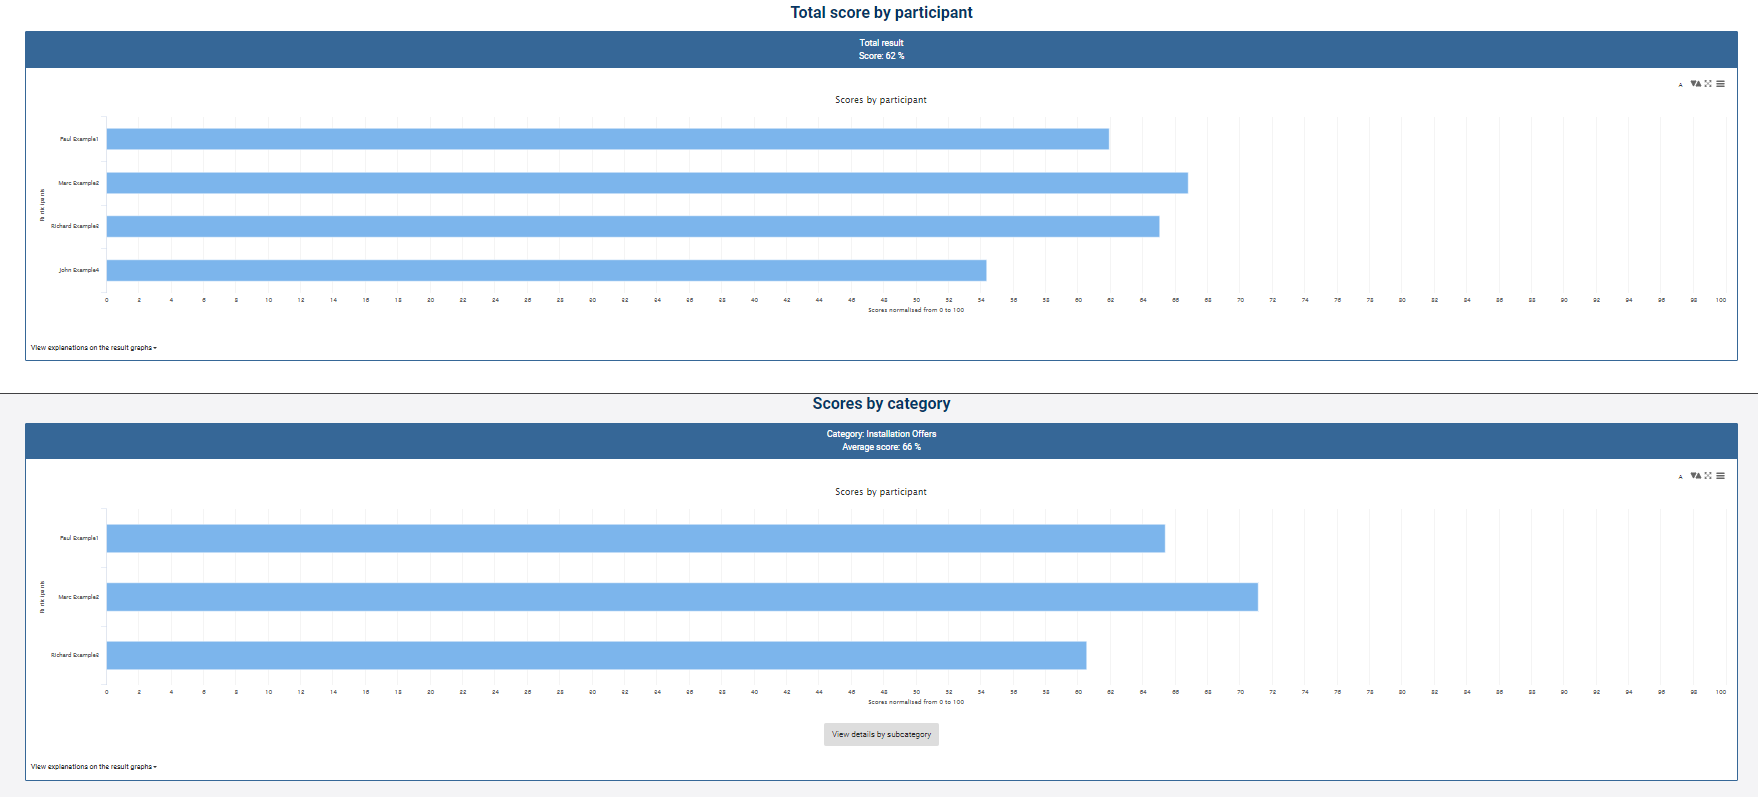Click Paul Example1 bar in Total result chart
The image size is (1758, 797).
coord(607,139)
